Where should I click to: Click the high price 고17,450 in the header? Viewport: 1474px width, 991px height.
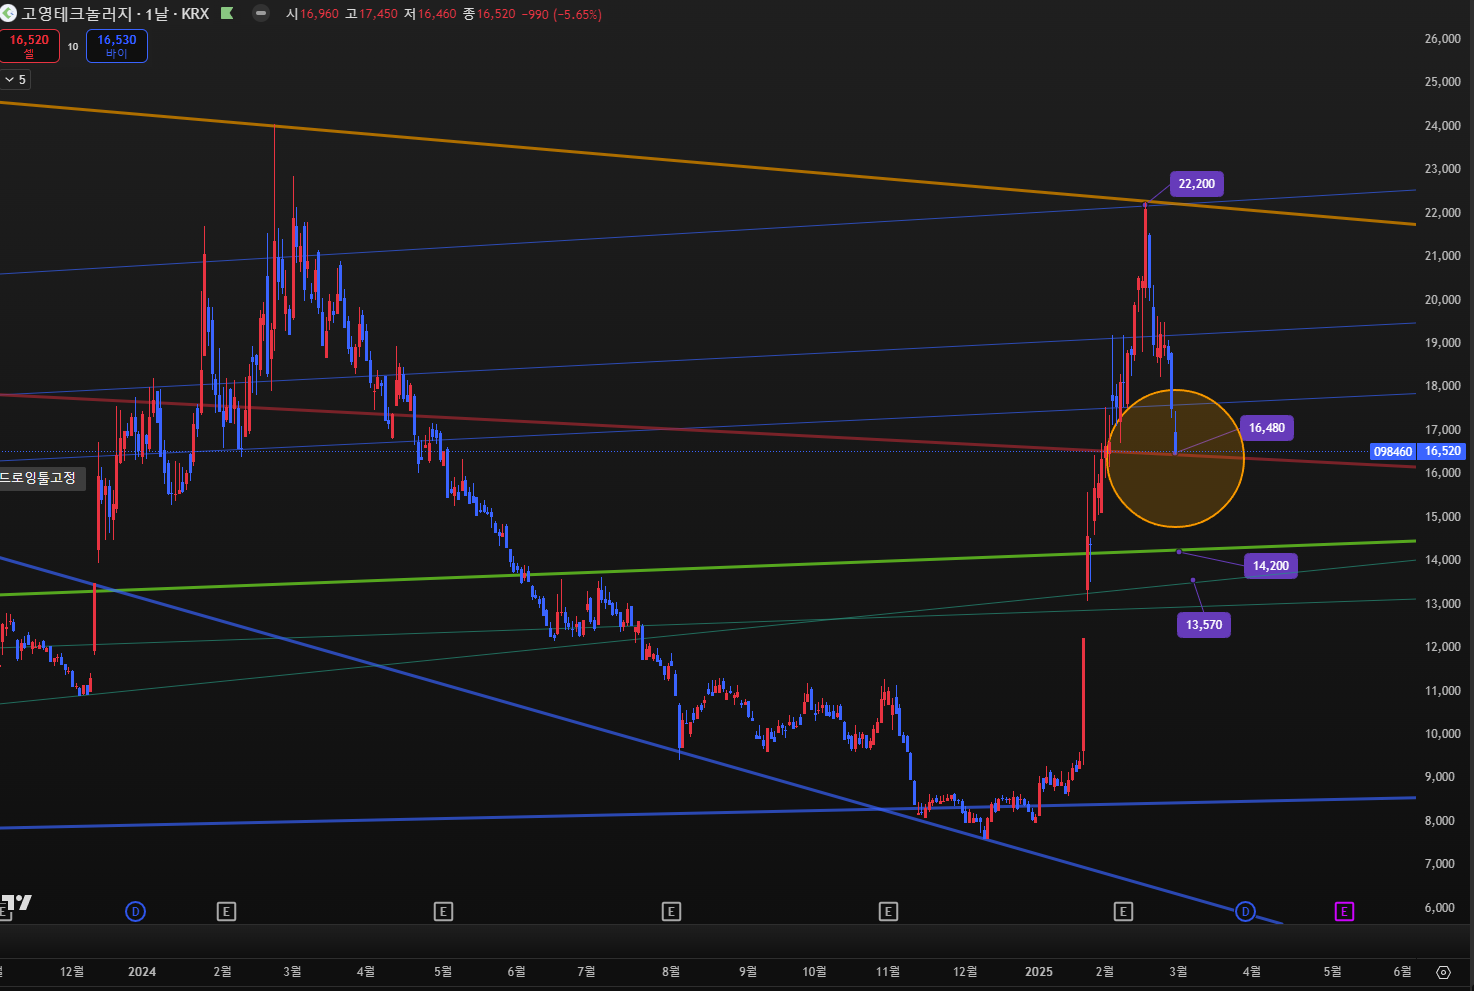tap(371, 14)
